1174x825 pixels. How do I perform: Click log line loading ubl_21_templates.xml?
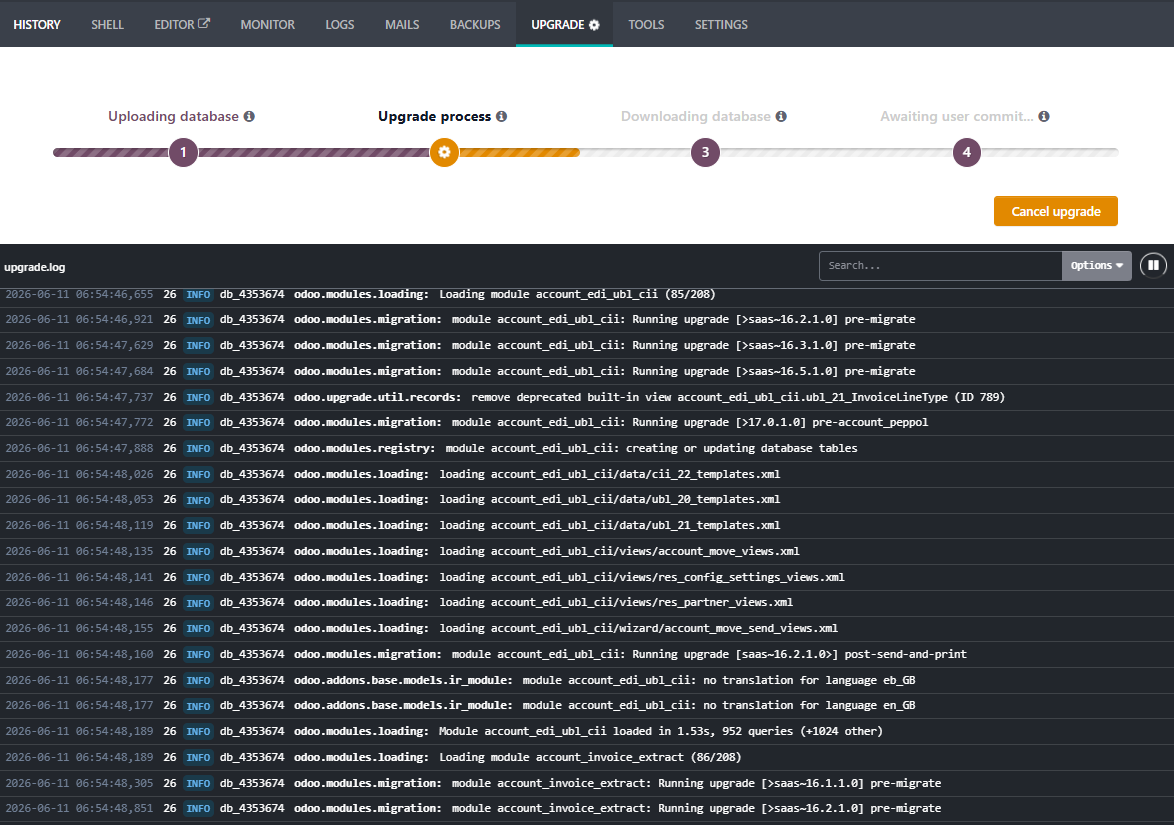[x=587, y=526]
